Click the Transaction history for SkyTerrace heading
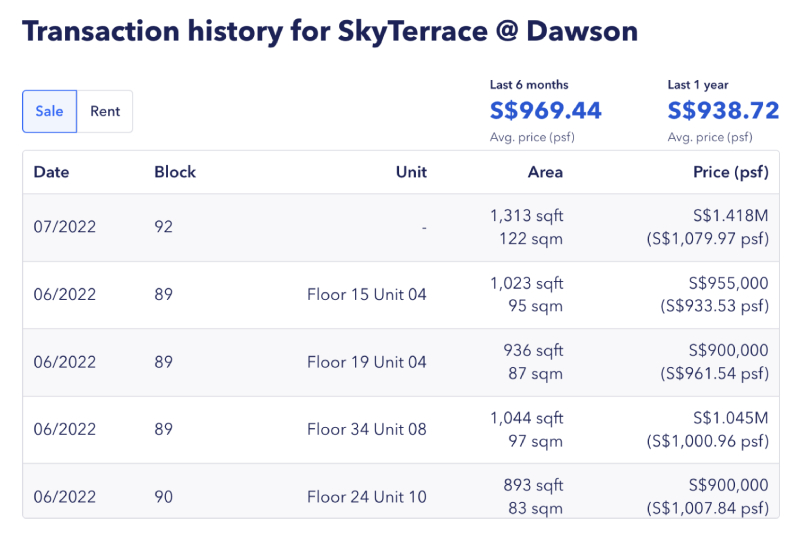 330,31
